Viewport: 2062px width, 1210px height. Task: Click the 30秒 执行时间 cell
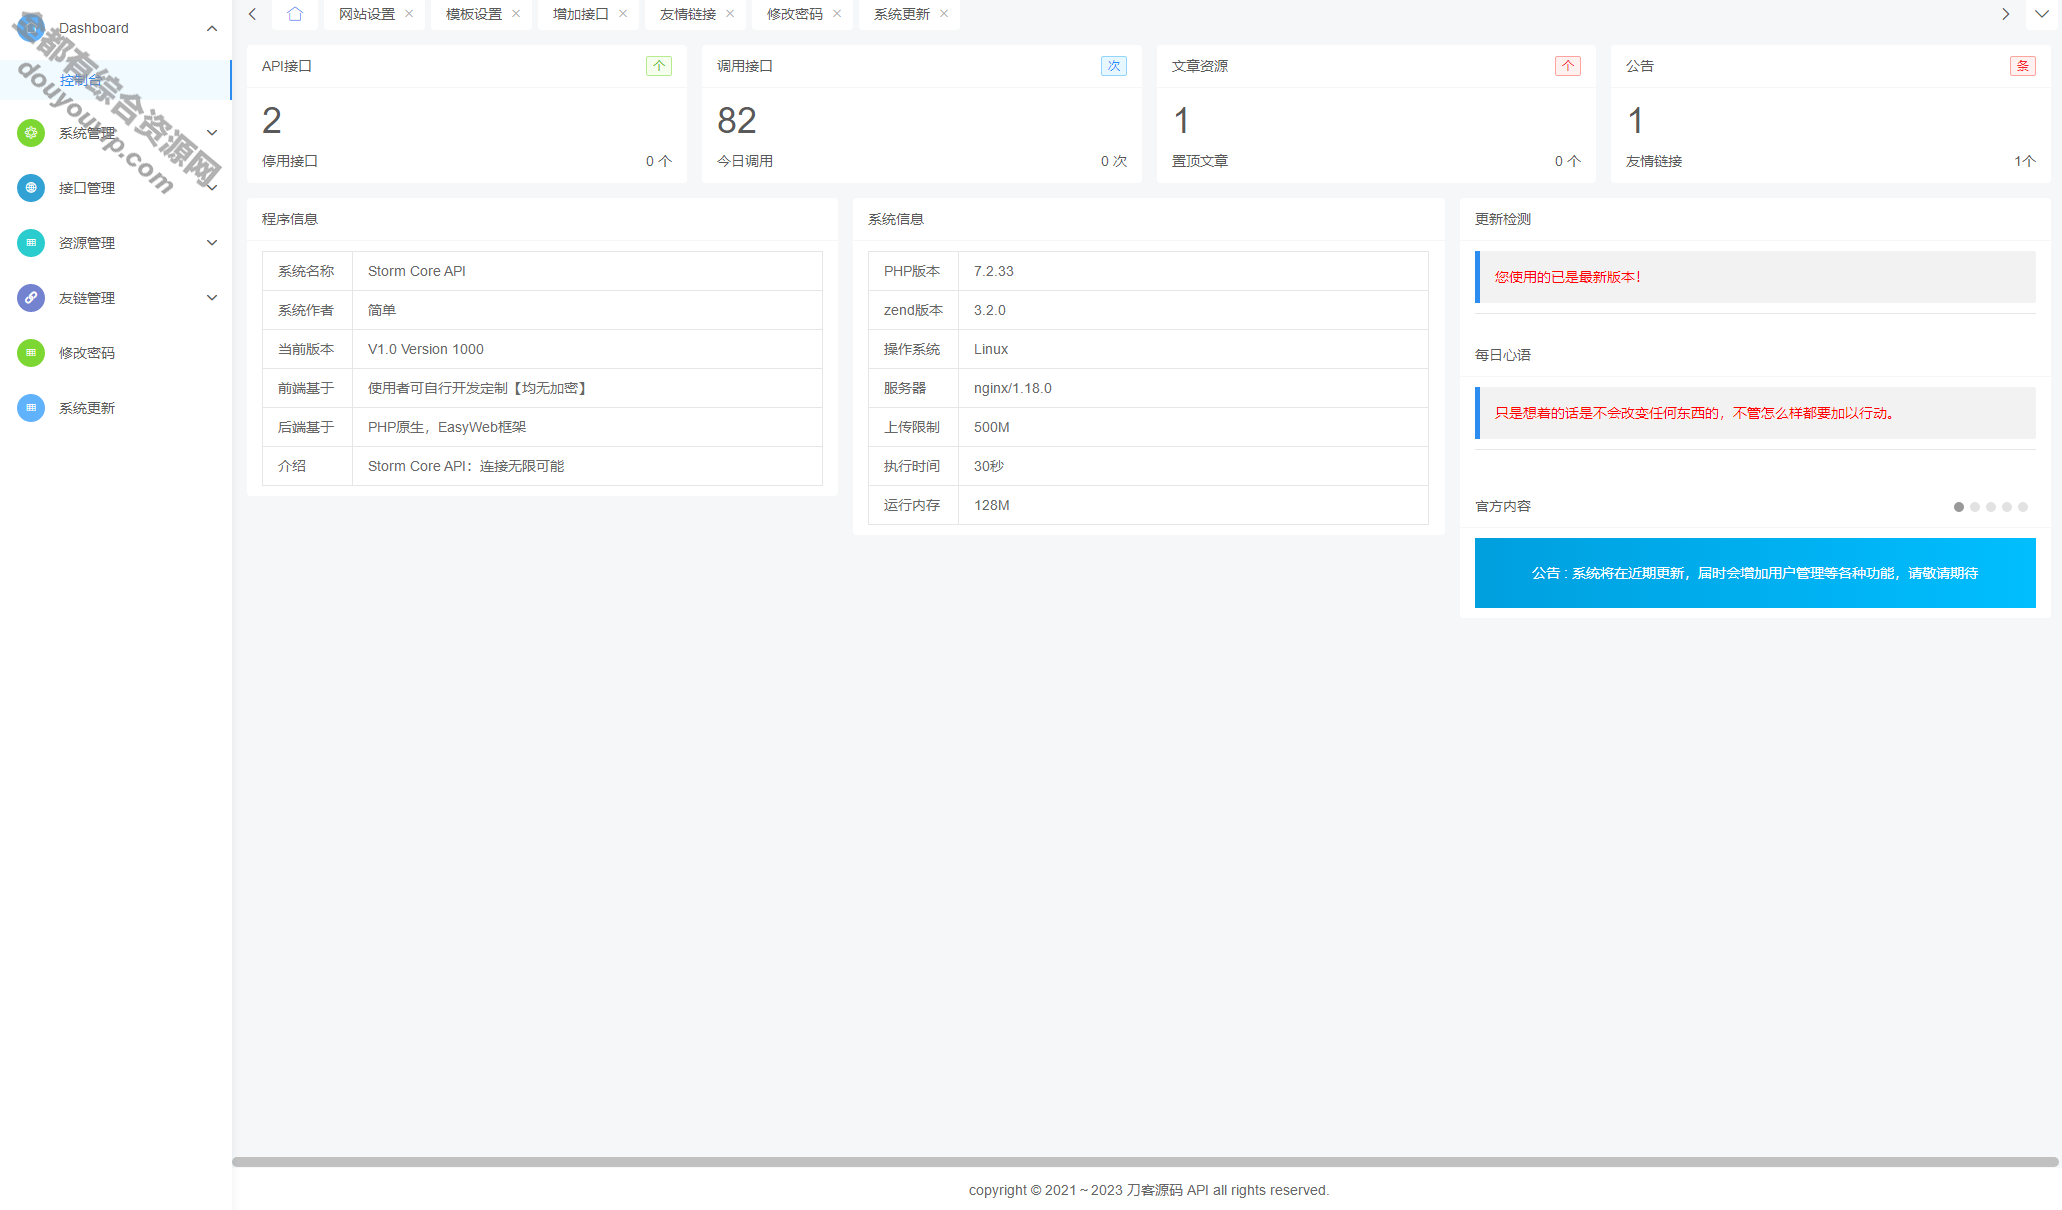point(1193,466)
